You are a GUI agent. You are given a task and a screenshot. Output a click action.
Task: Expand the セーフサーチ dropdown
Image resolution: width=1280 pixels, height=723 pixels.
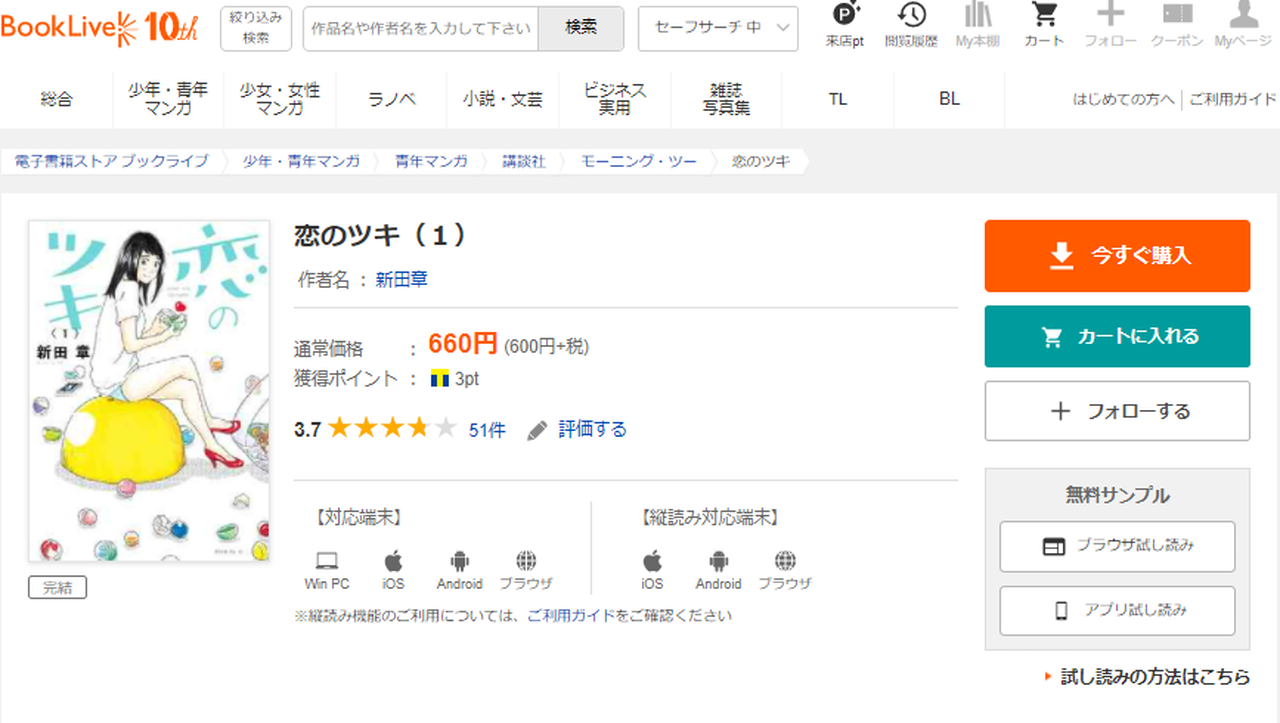pos(718,28)
